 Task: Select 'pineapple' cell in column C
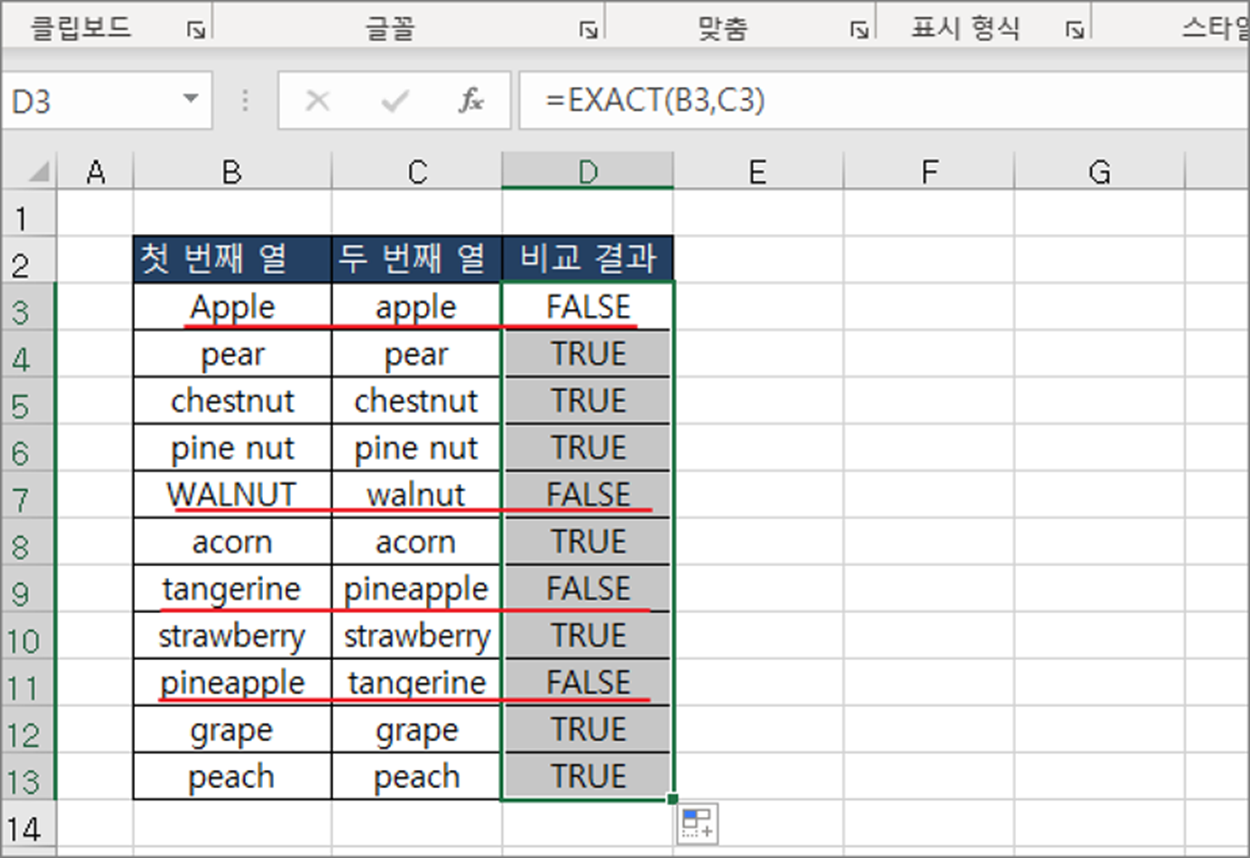pyautogui.click(x=417, y=589)
